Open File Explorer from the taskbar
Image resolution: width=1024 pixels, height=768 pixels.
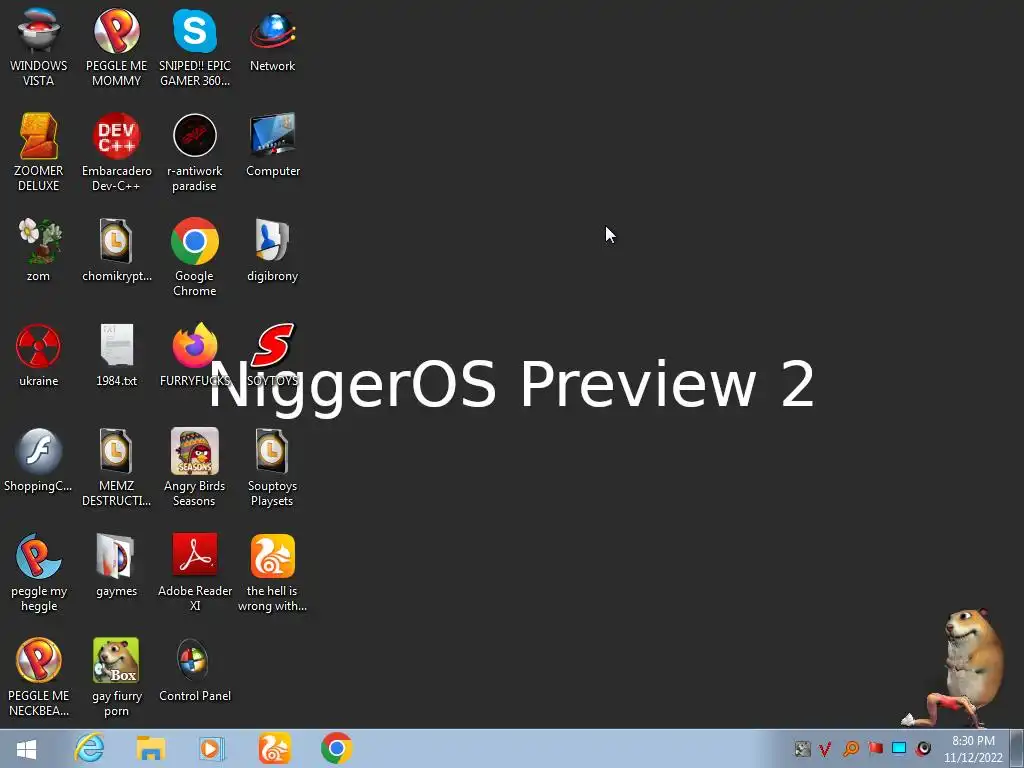(x=151, y=748)
